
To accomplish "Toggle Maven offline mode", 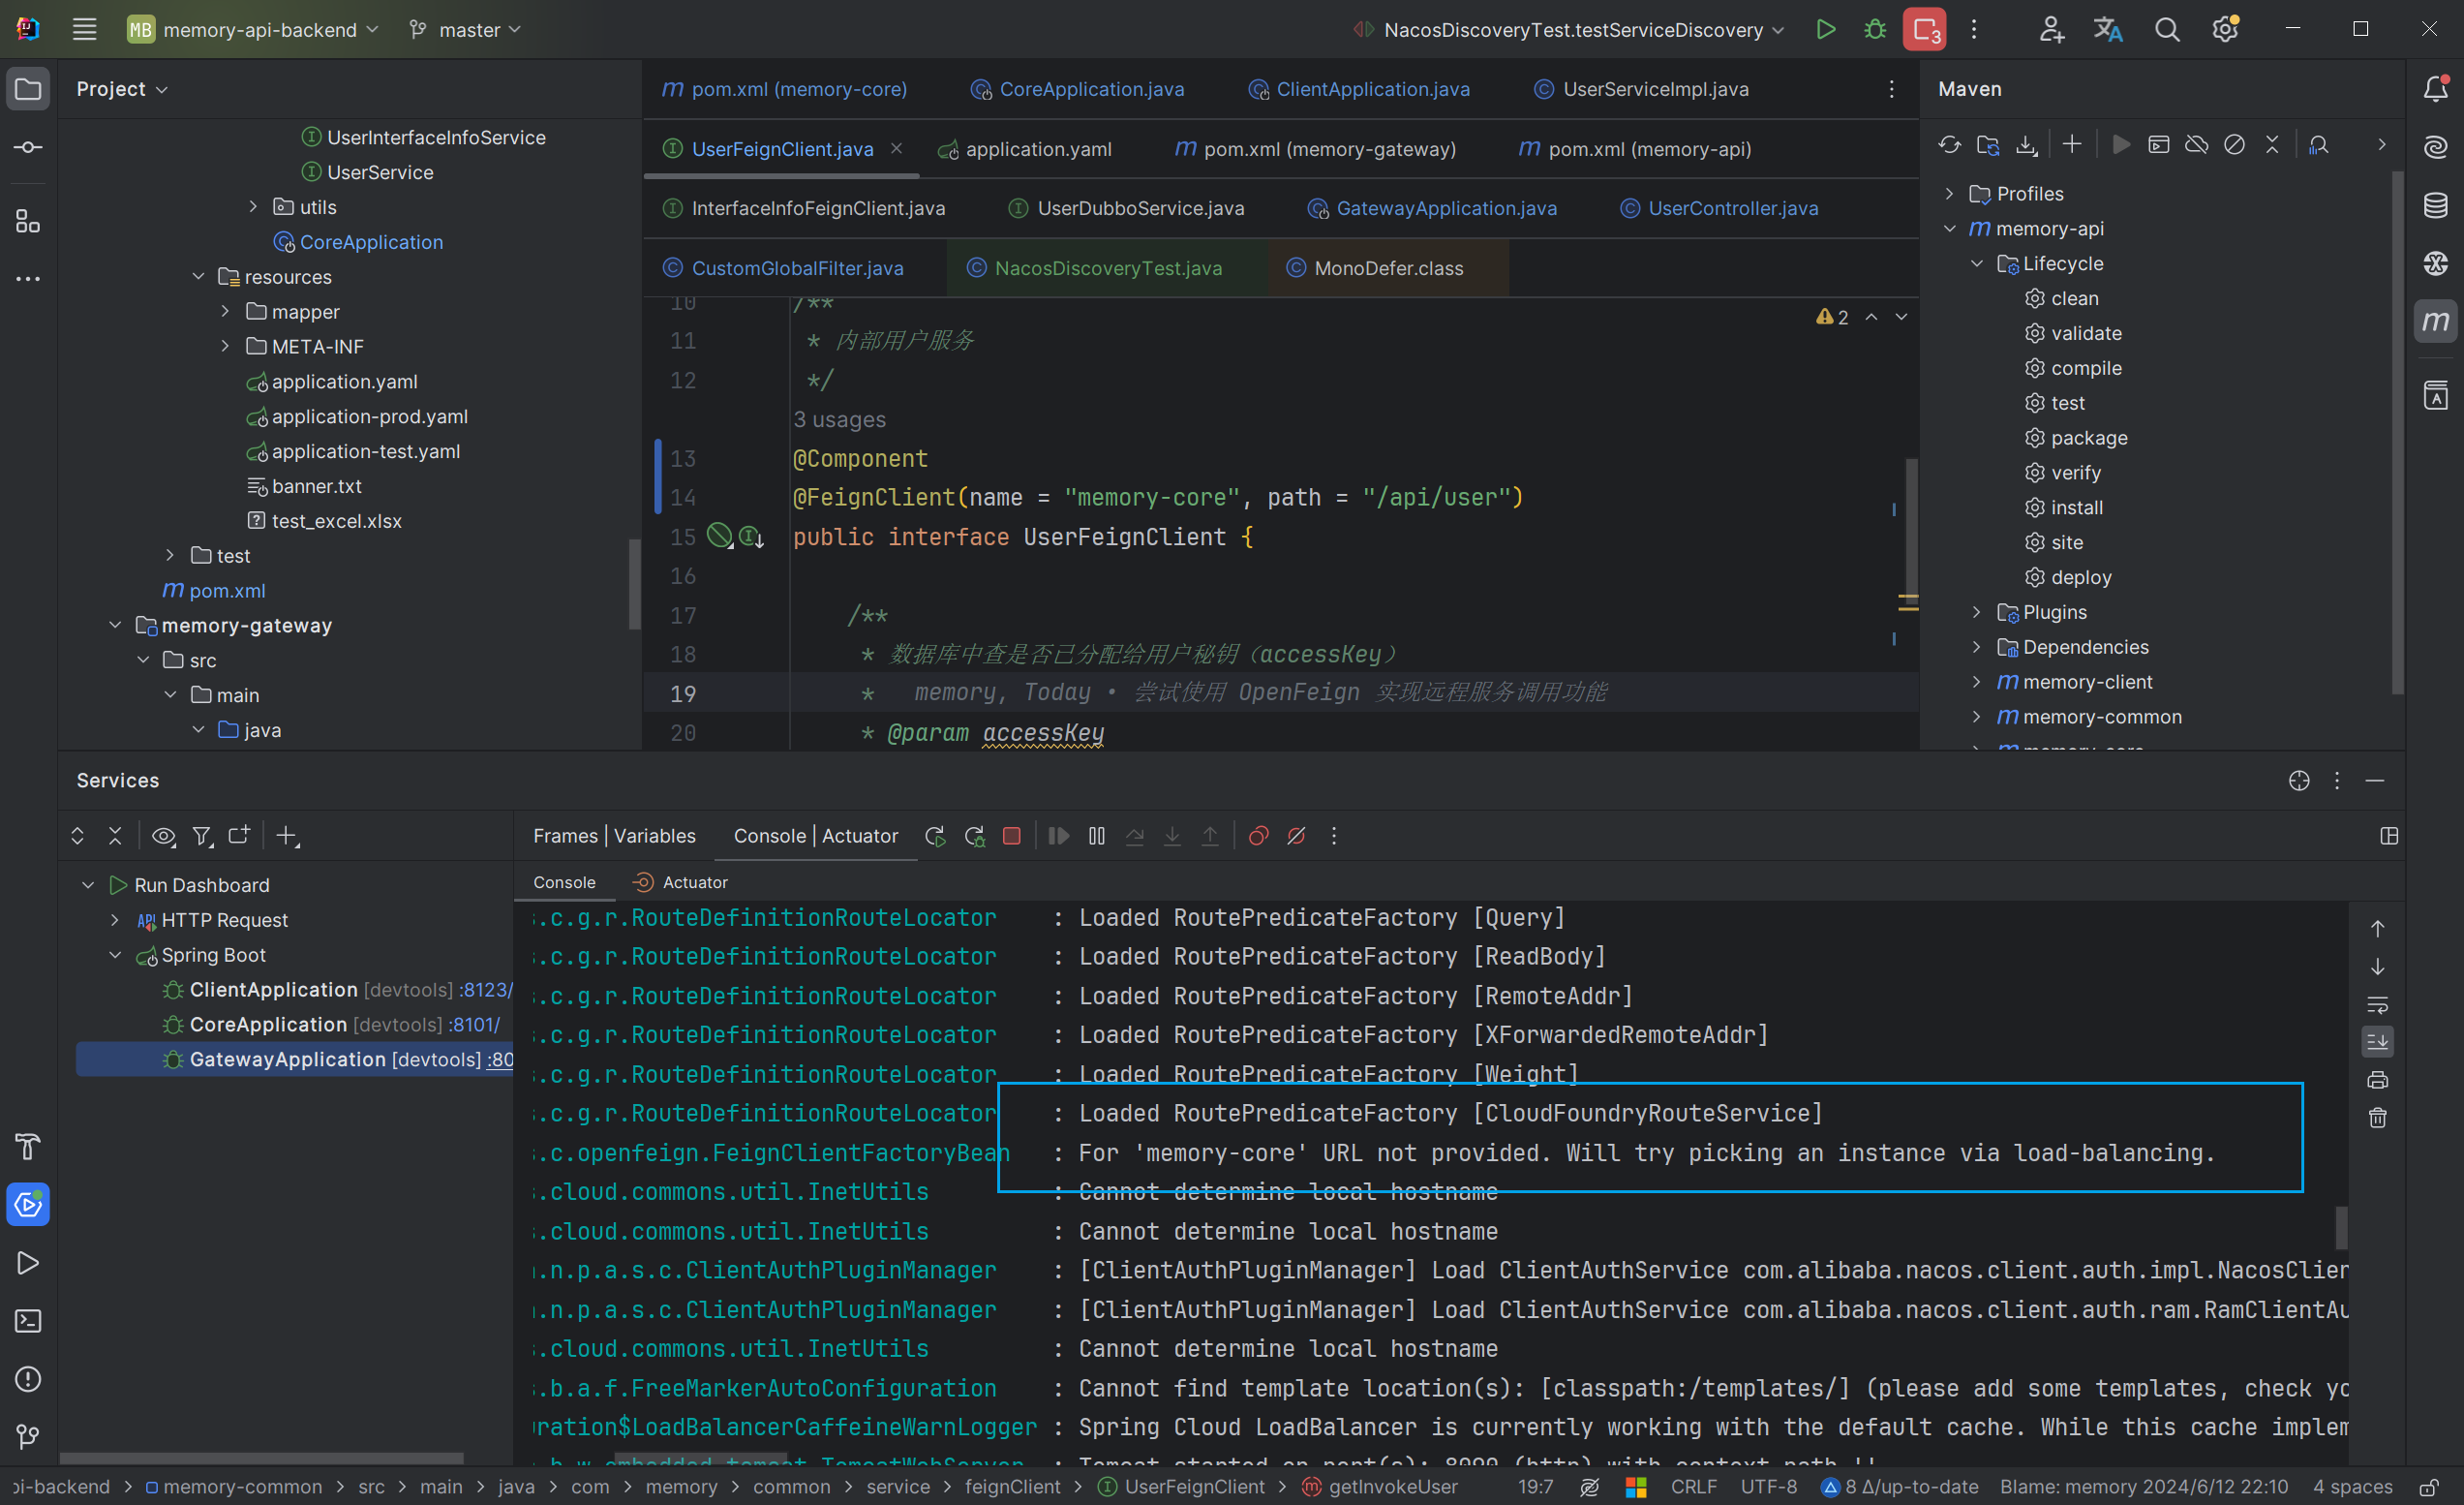I will 2196,145.
